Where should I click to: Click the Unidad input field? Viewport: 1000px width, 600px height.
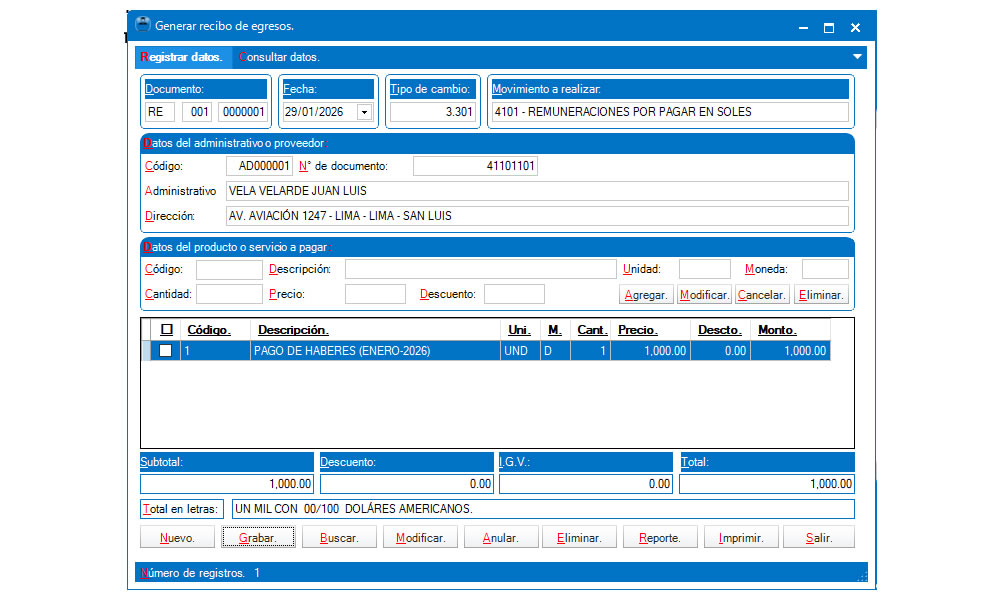[704, 269]
